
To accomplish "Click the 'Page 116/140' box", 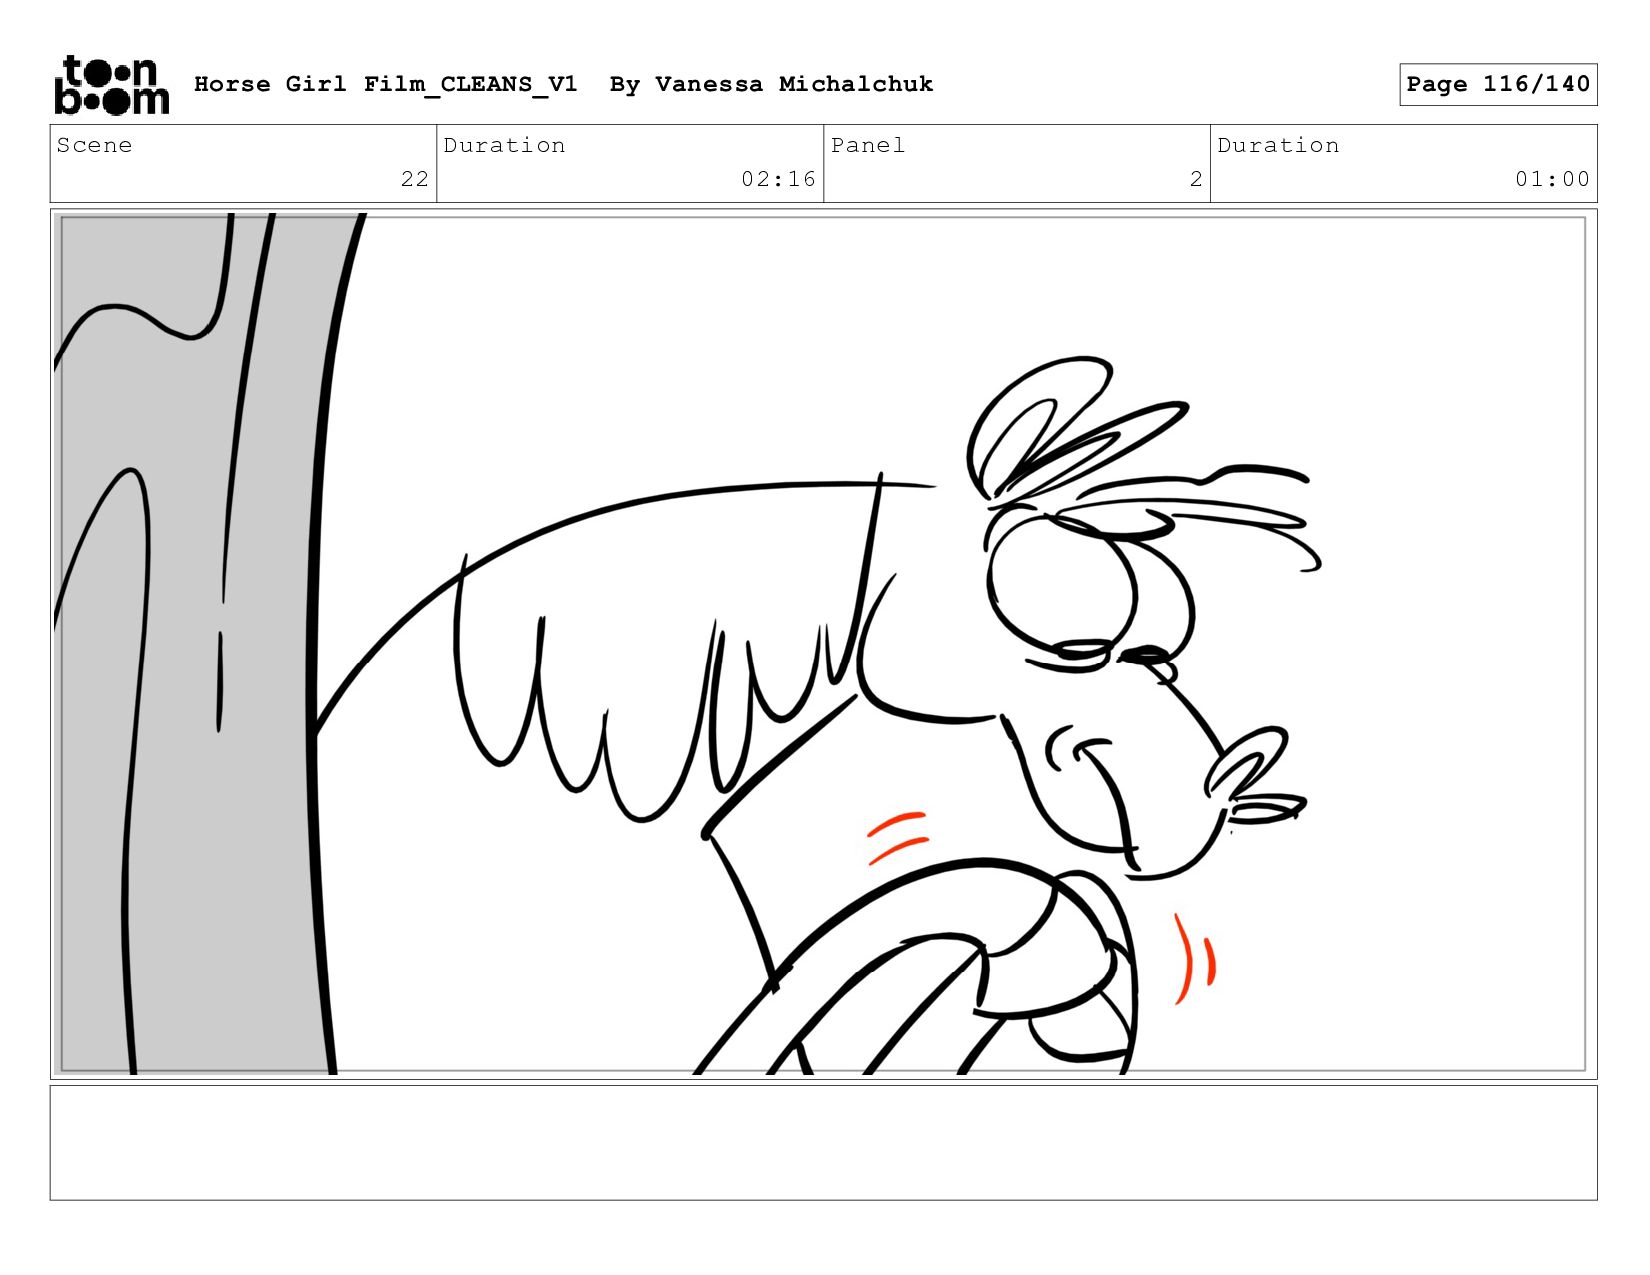I will (1498, 84).
